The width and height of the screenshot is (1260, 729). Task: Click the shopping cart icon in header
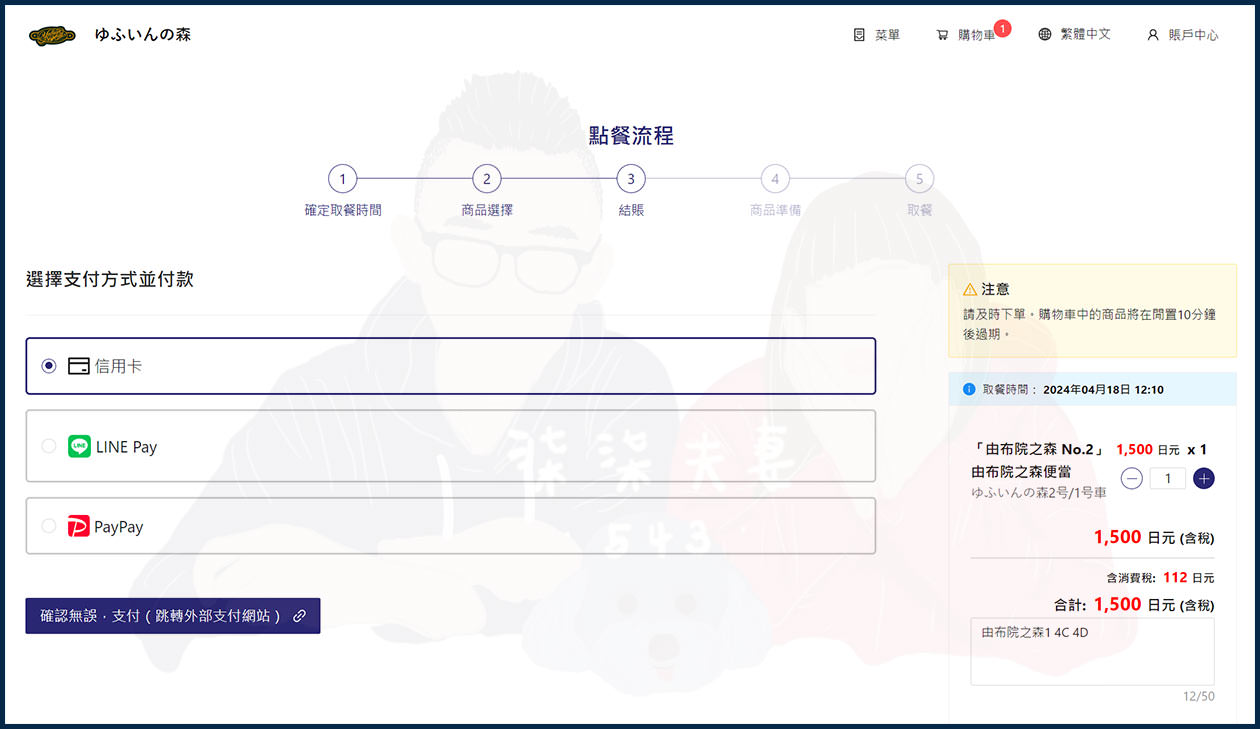pyautogui.click(x=941, y=33)
